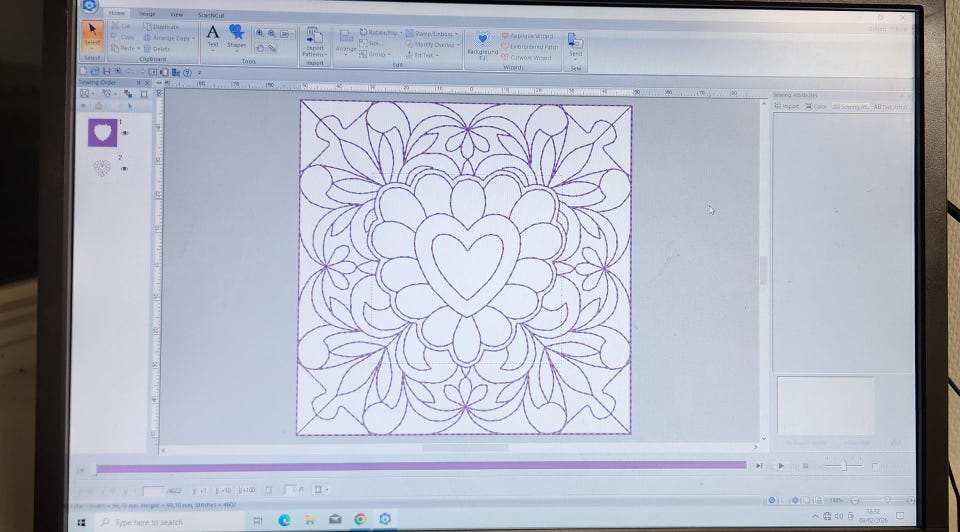Click the frame icon in Sewing Order toolbar
The height and width of the screenshot is (532, 960).
[x=144, y=94]
